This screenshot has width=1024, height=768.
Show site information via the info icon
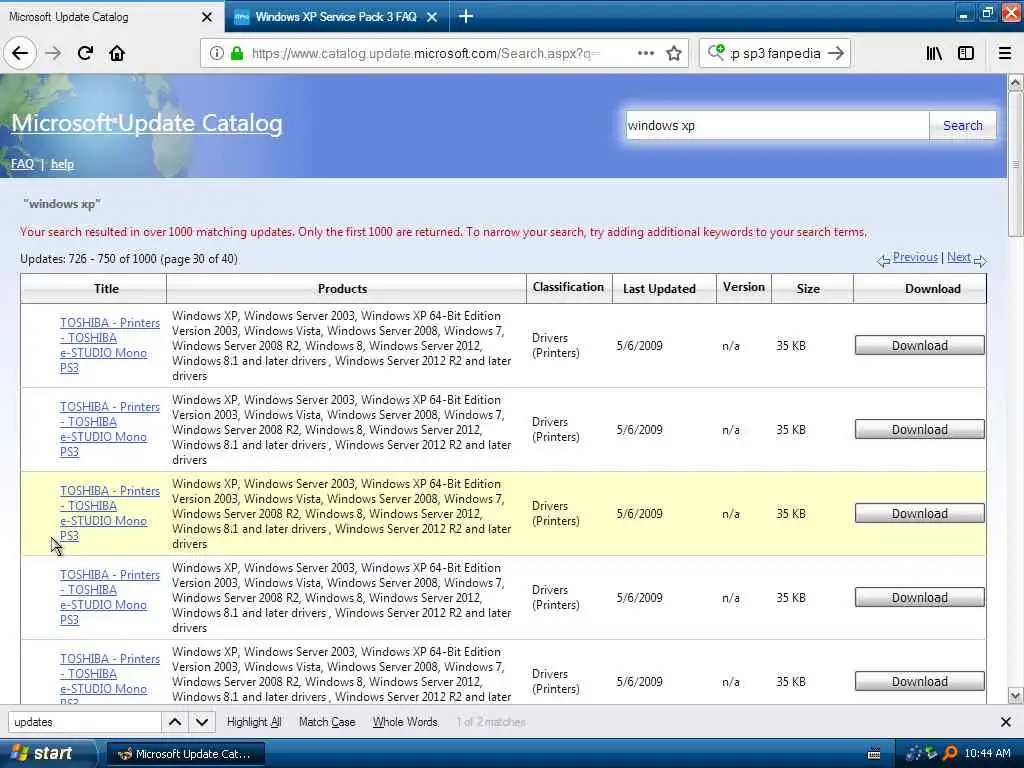216,53
